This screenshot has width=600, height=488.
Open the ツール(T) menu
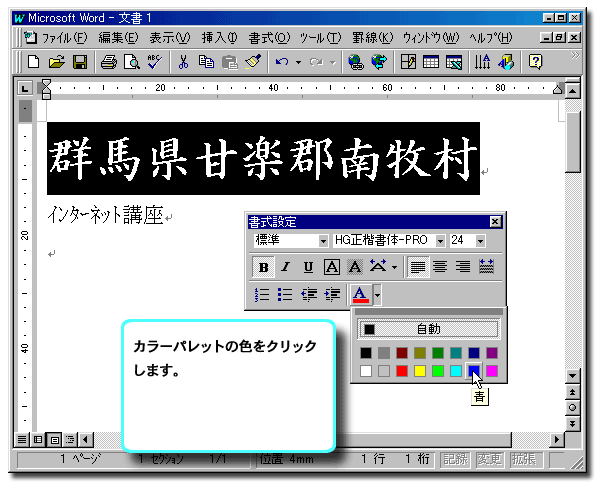click(x=320, y=38)
